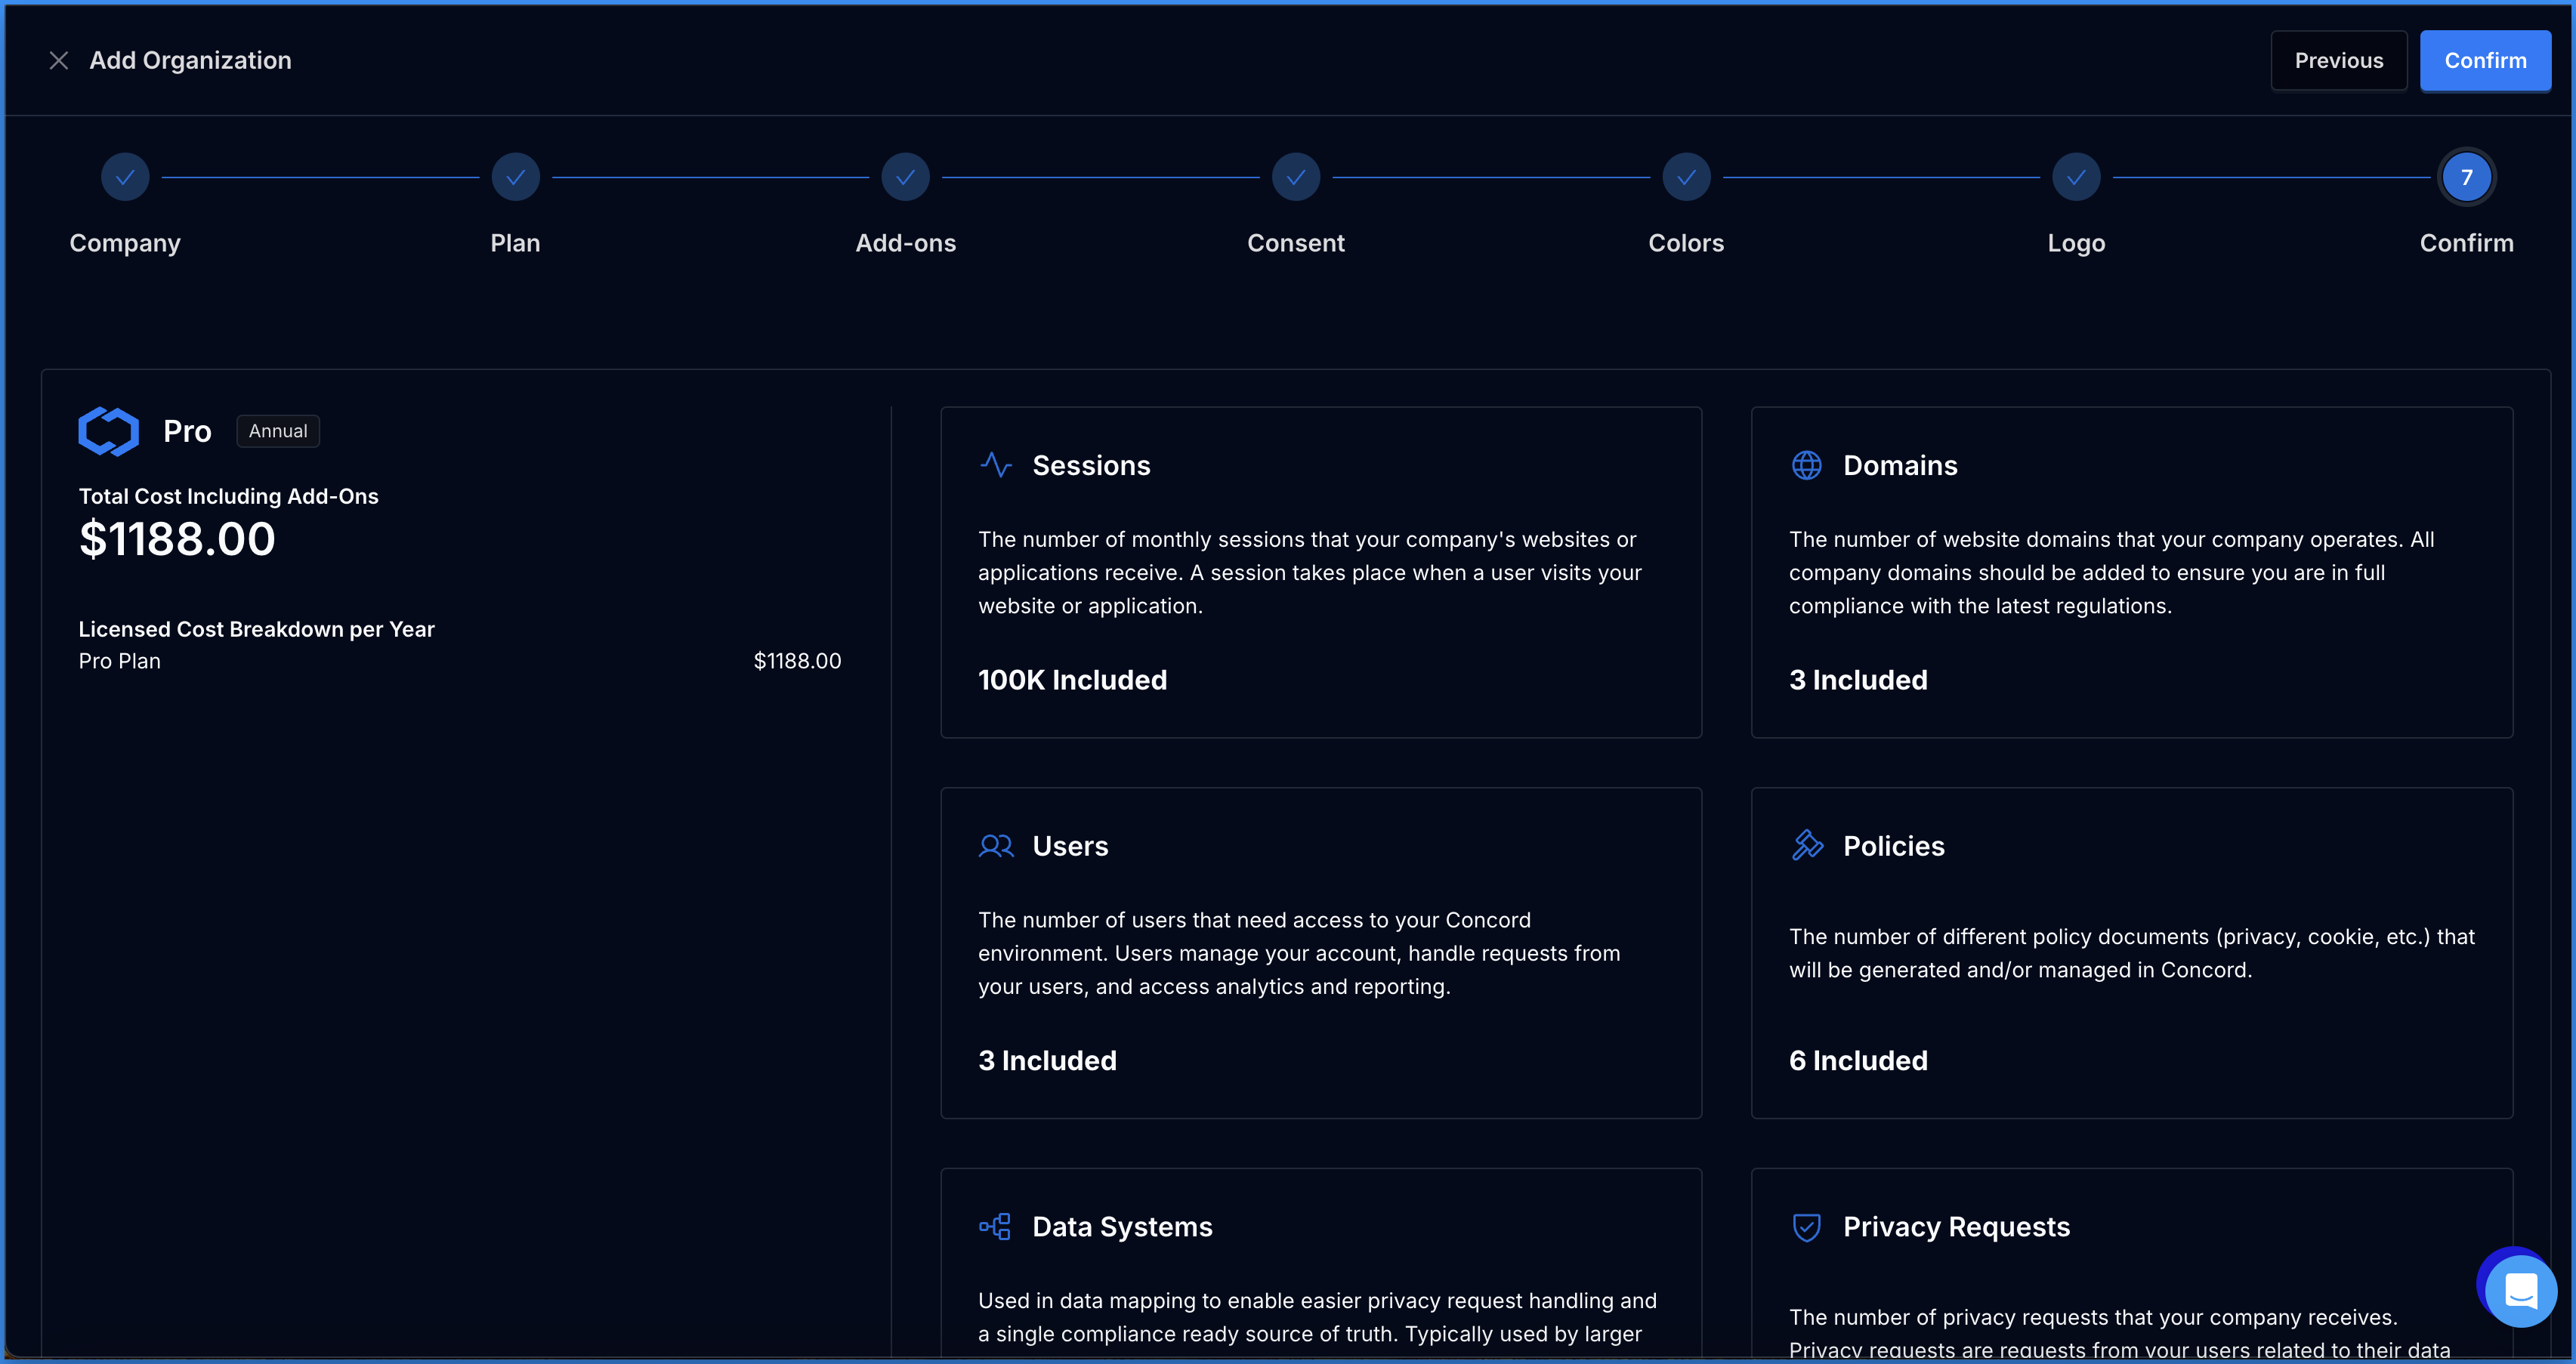Go to the Add-ons step checkmark

(905, 177)
